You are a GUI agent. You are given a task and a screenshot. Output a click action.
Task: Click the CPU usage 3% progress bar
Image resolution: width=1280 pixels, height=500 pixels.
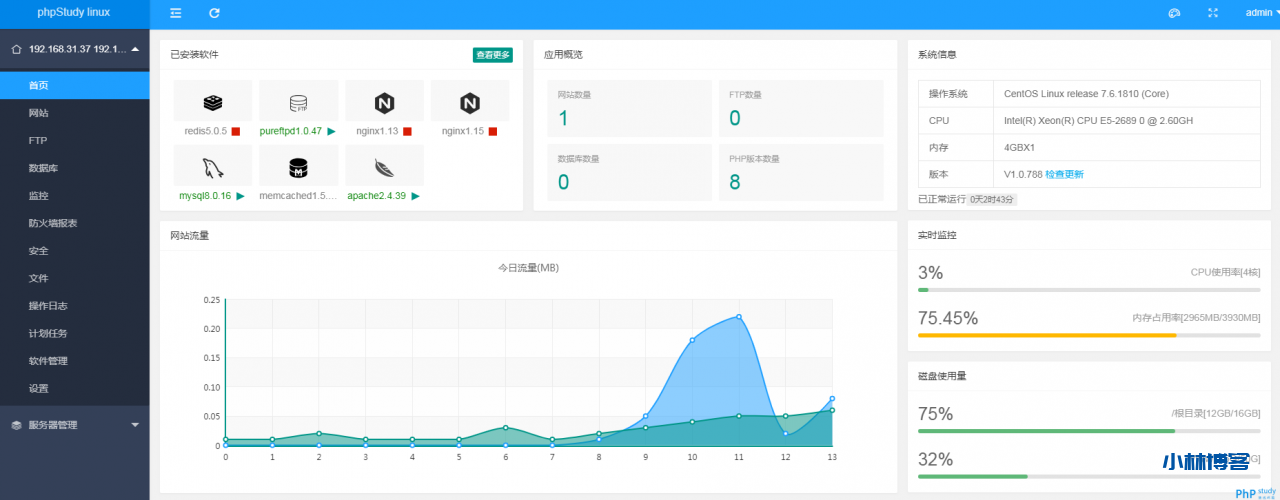pyautogui.click(x=1089, y=290)
